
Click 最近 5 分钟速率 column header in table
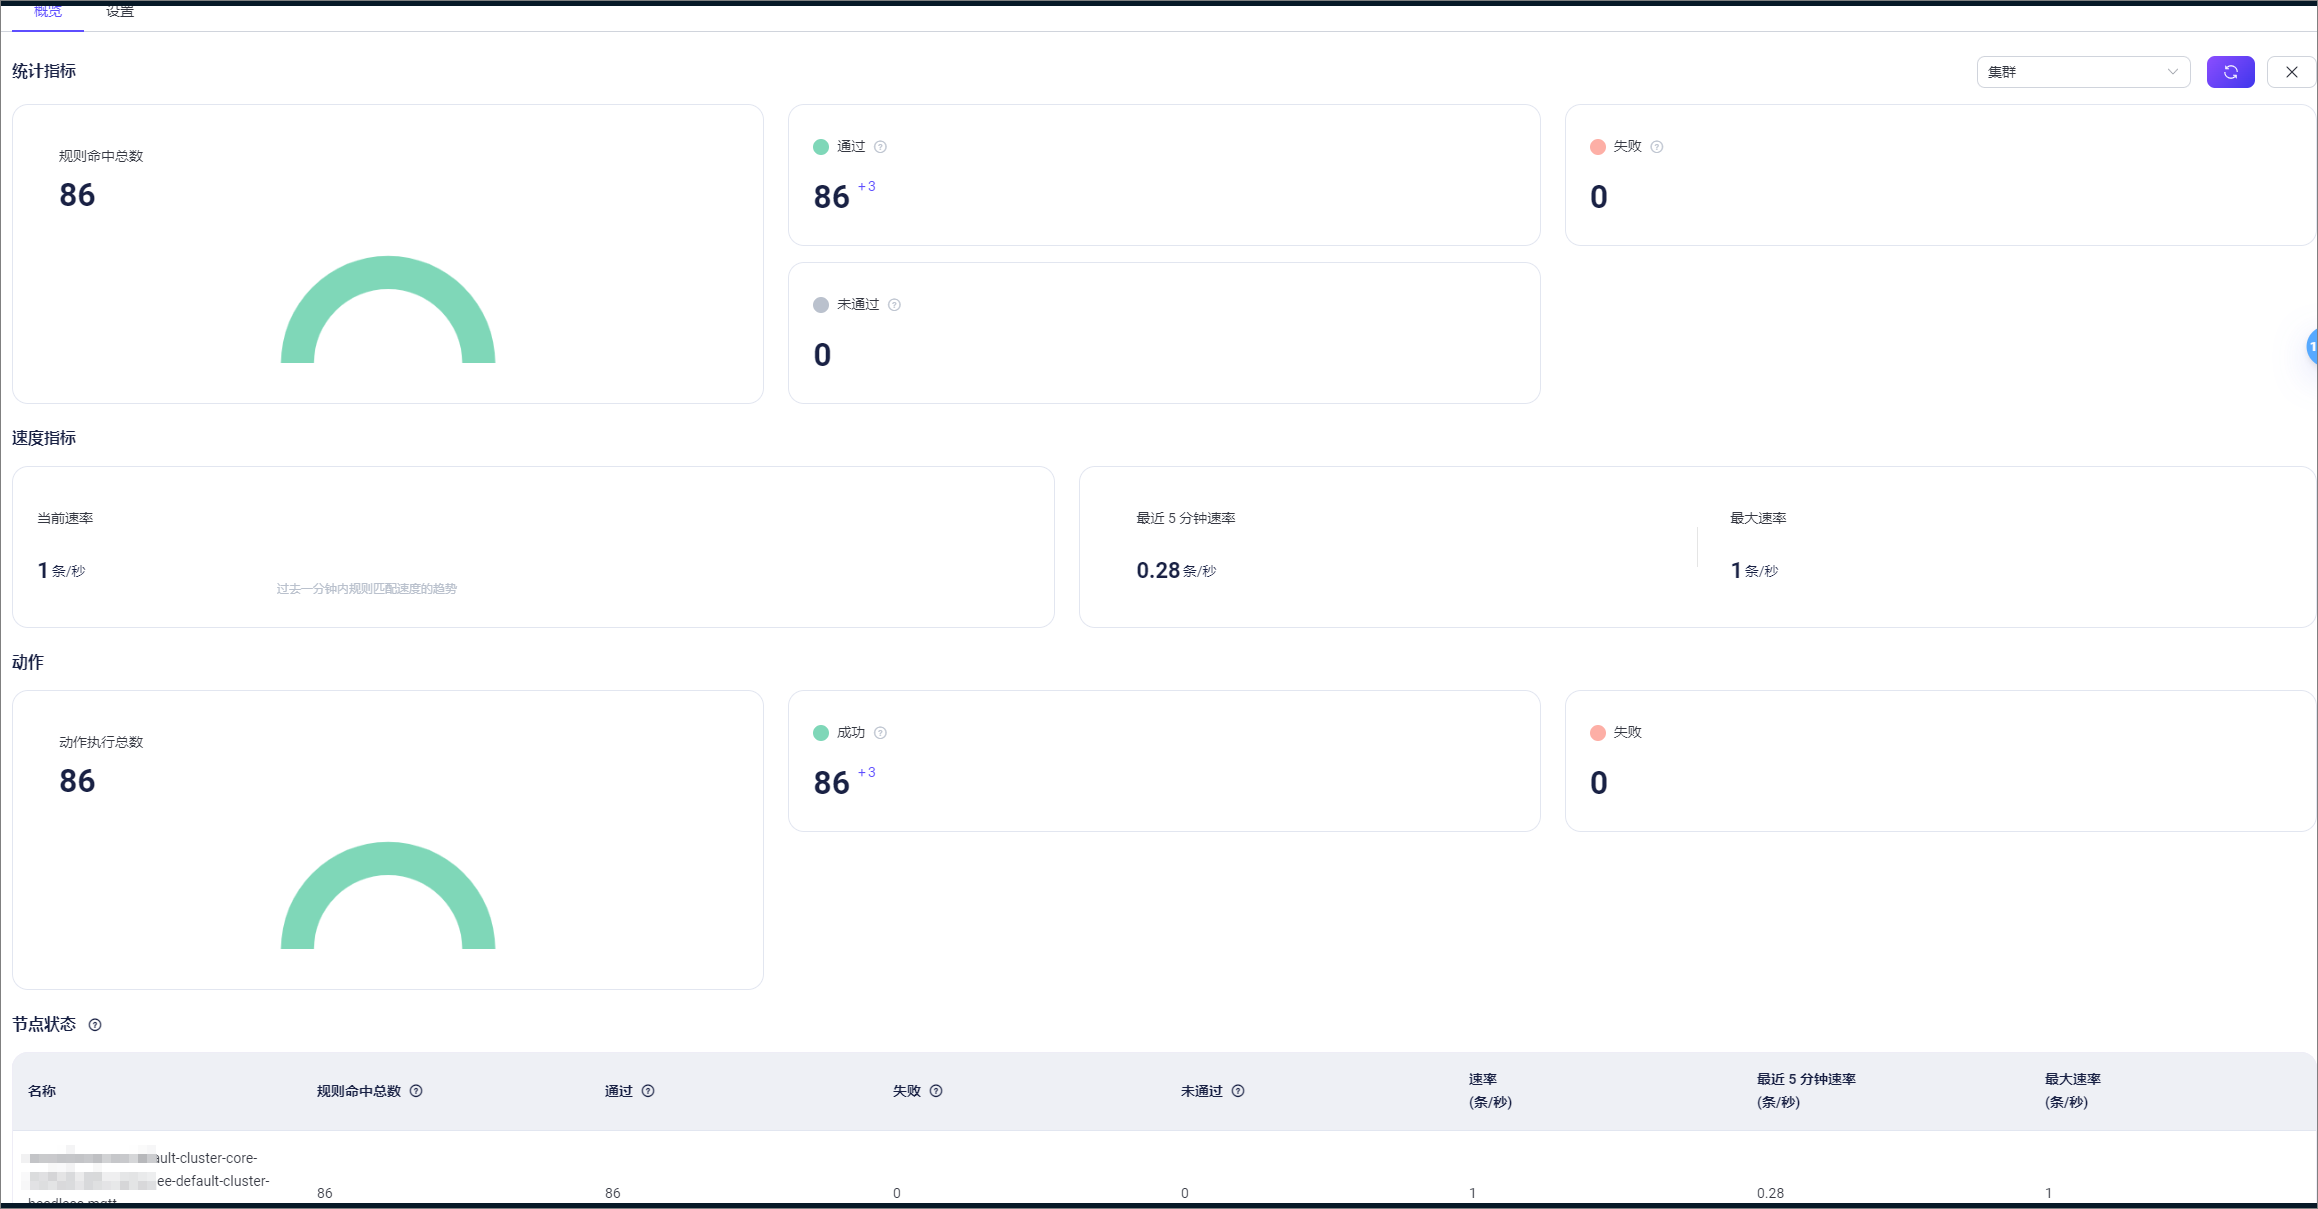pyautogui.click(x=1806, y=1091)
